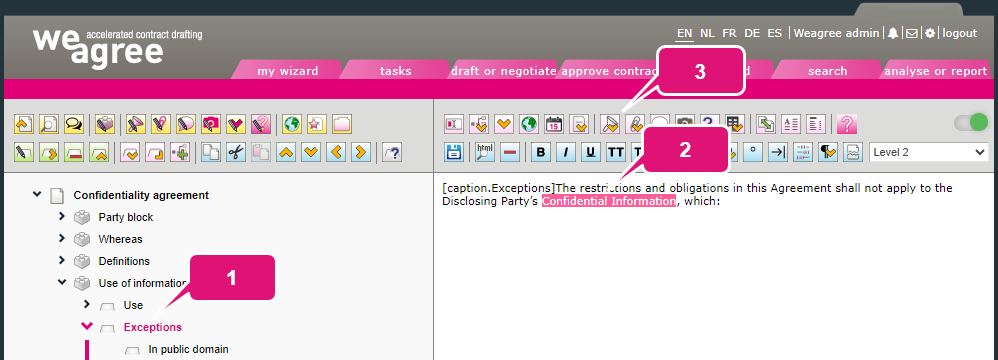
Task: Toggle bold formatting
Action: click(541, 152)
